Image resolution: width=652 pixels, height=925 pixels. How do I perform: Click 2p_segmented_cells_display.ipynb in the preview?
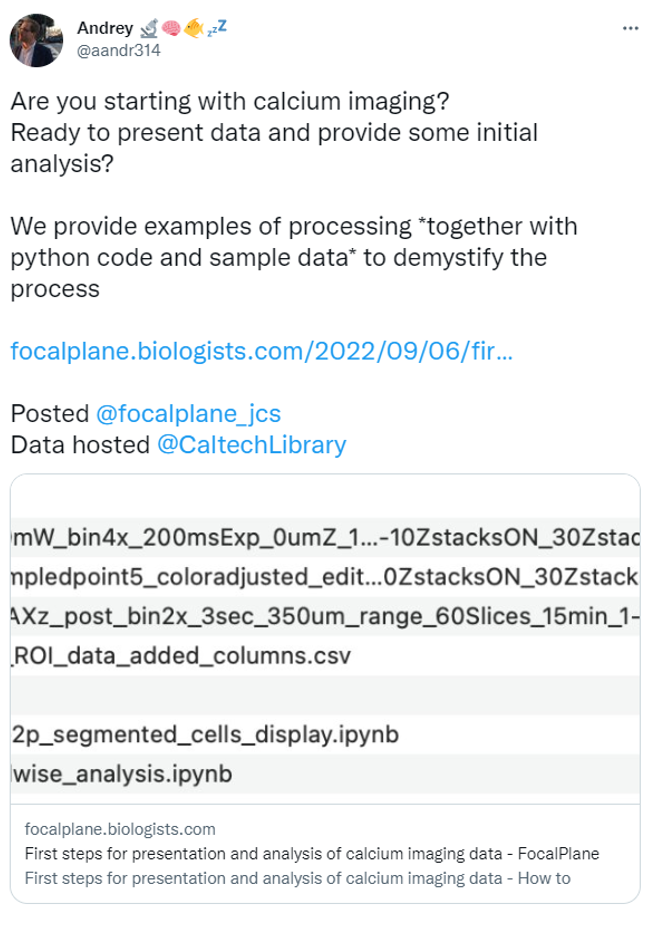(x=205, y=736)
